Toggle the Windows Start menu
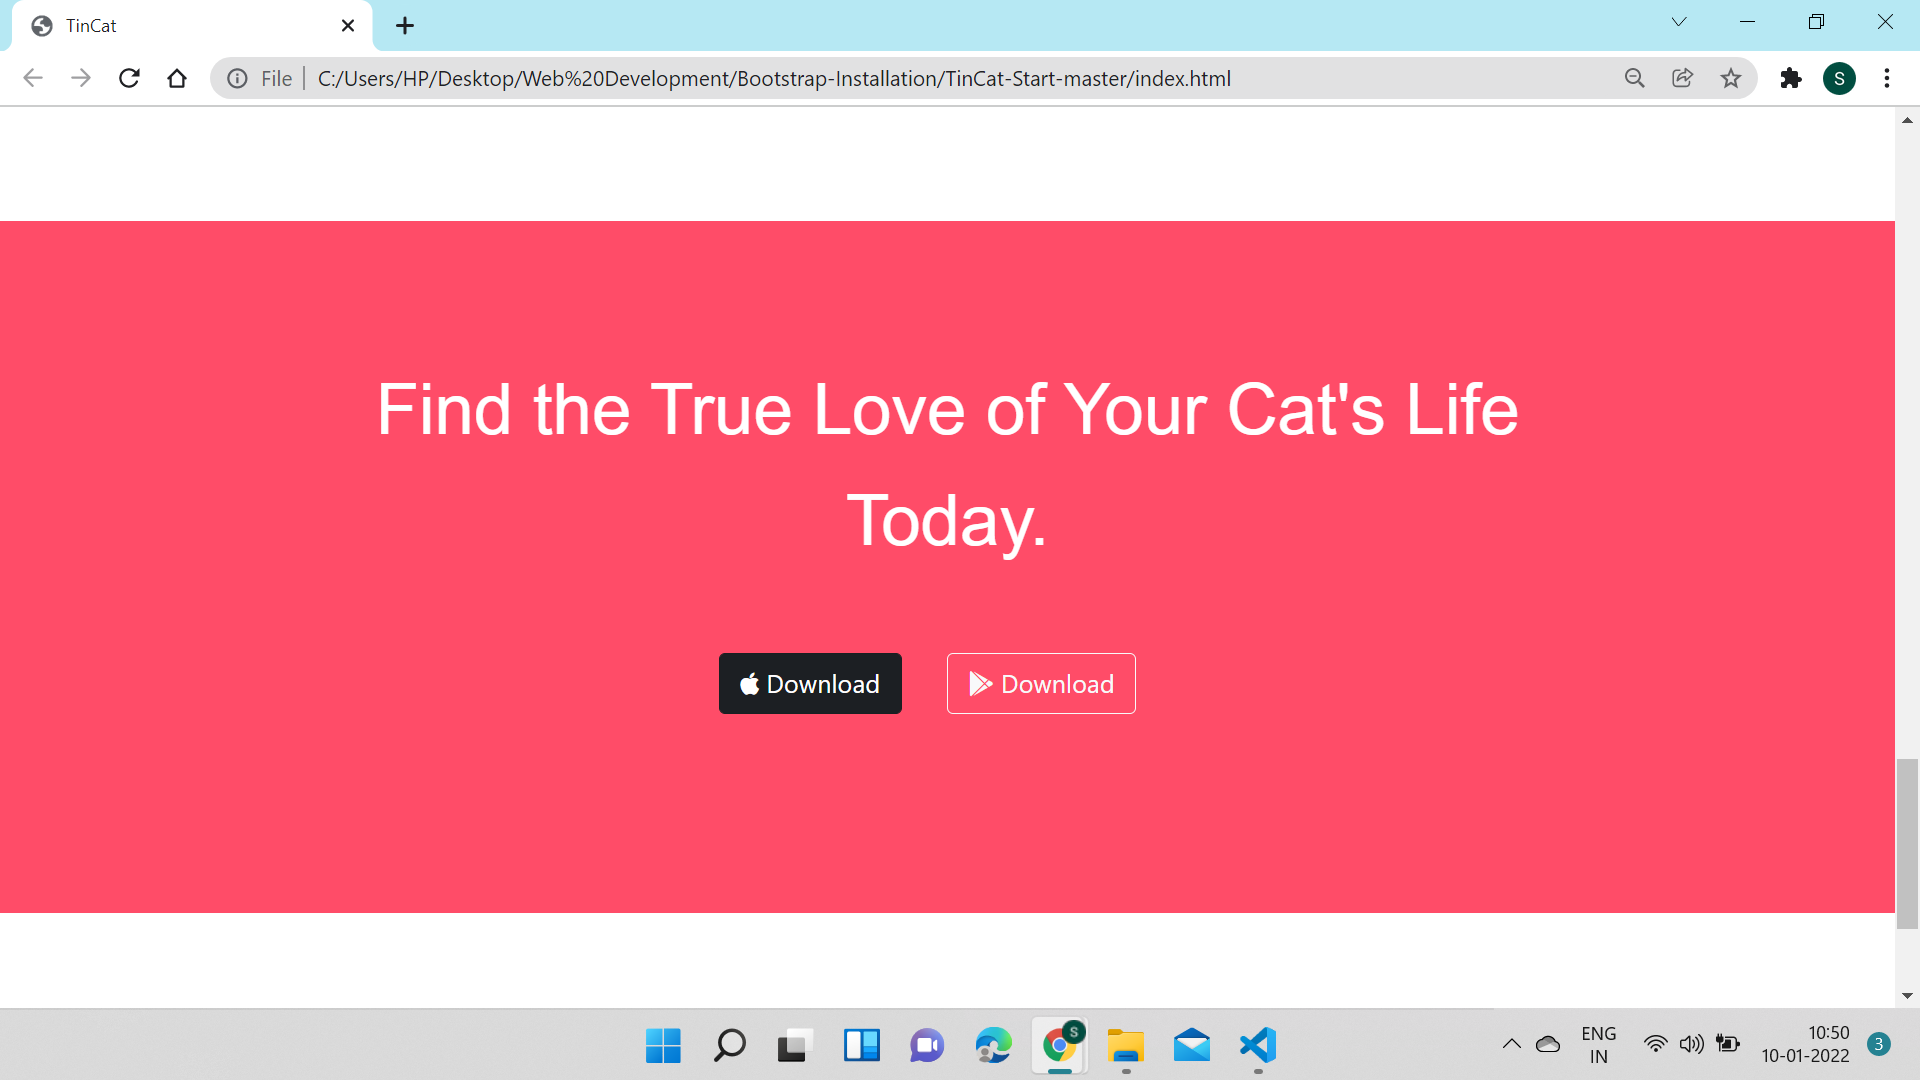The image size is (1920, 1080). point(663,1046)
